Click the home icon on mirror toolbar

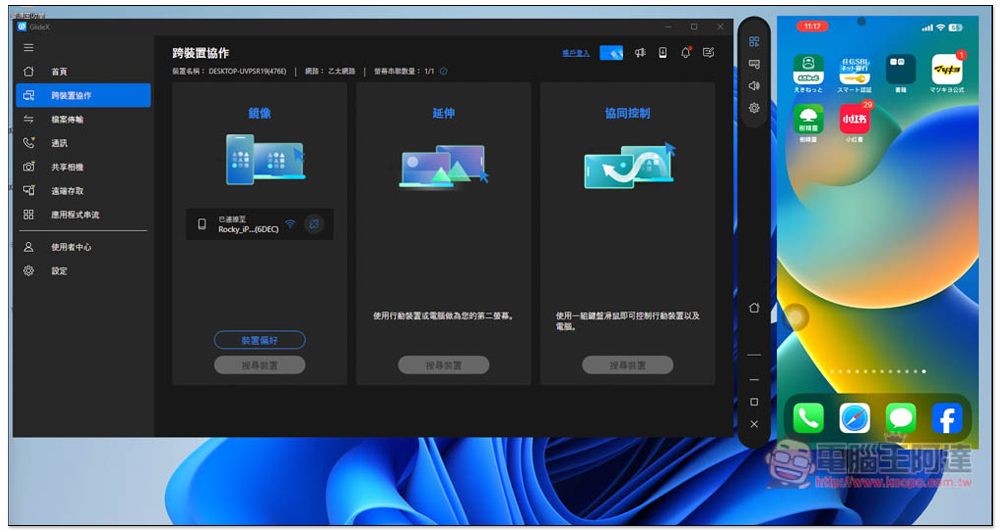(754, 308)
